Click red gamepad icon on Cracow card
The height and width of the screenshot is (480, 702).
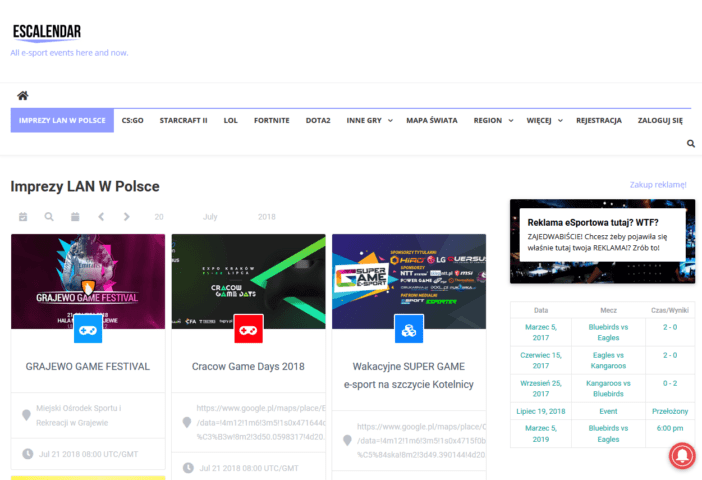(248, 329)
